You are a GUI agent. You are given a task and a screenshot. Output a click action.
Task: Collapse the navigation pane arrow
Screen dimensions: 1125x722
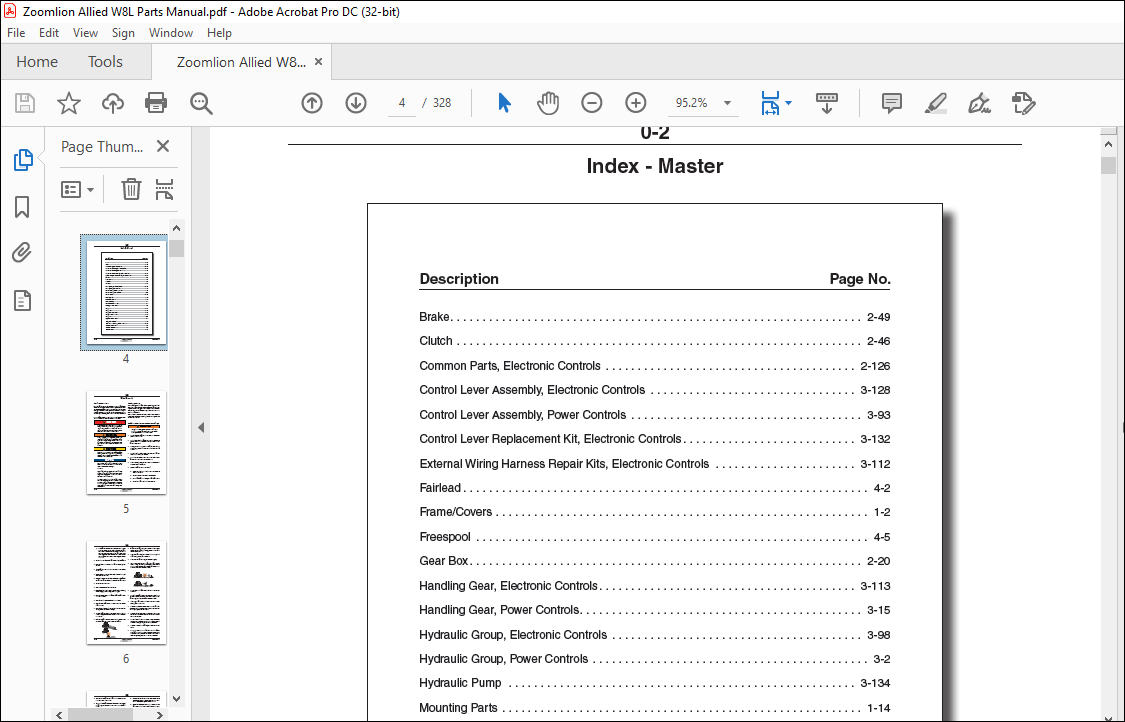tap(201, 428)
